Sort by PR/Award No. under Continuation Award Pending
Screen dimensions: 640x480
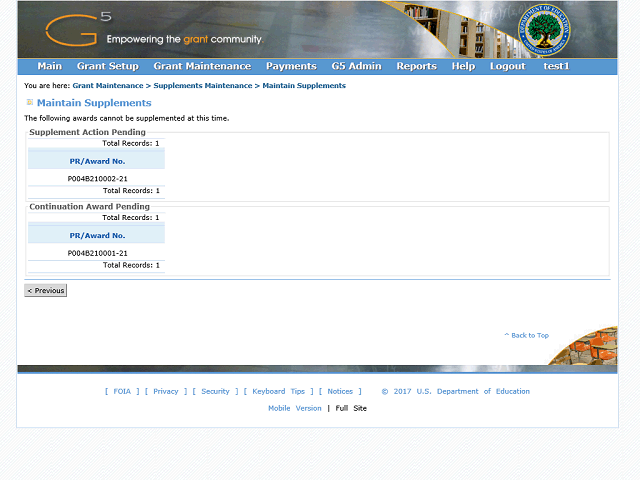[97, 236]
